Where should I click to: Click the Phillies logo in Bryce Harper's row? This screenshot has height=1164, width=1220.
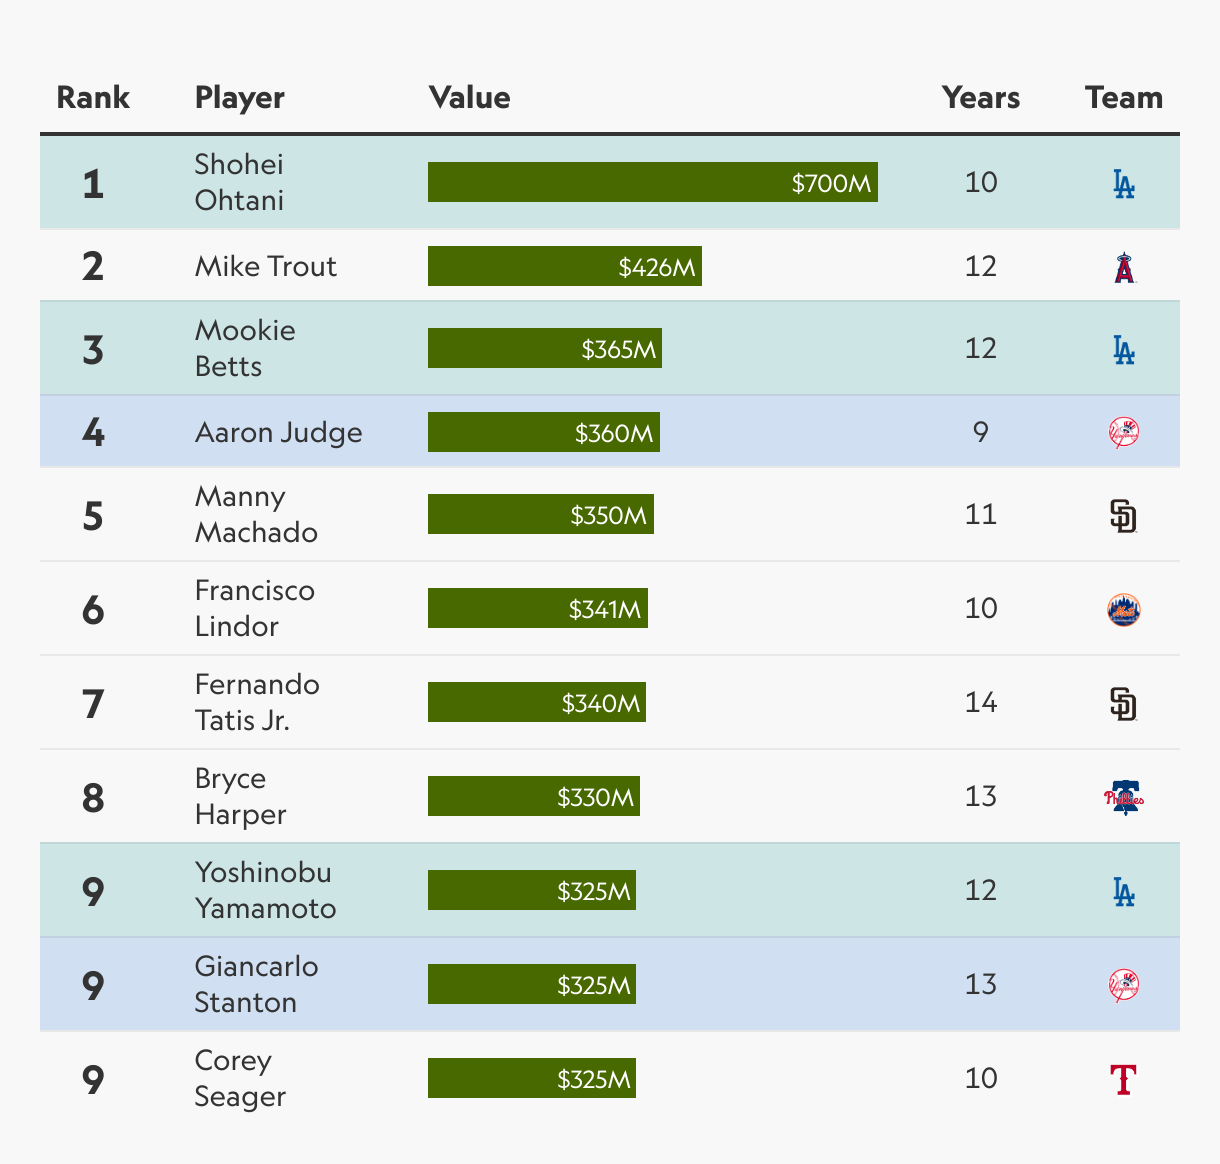pos(1124,798)
